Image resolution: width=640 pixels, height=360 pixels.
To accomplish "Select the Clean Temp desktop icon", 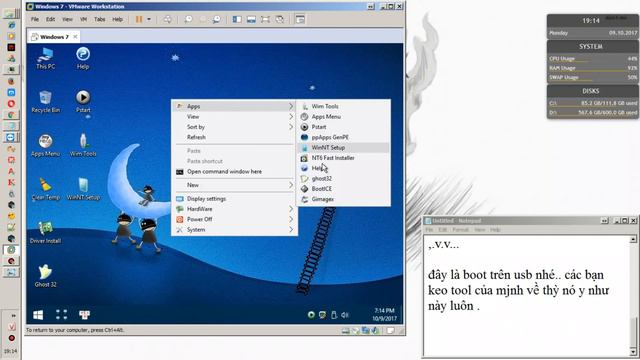I will 45,189.
